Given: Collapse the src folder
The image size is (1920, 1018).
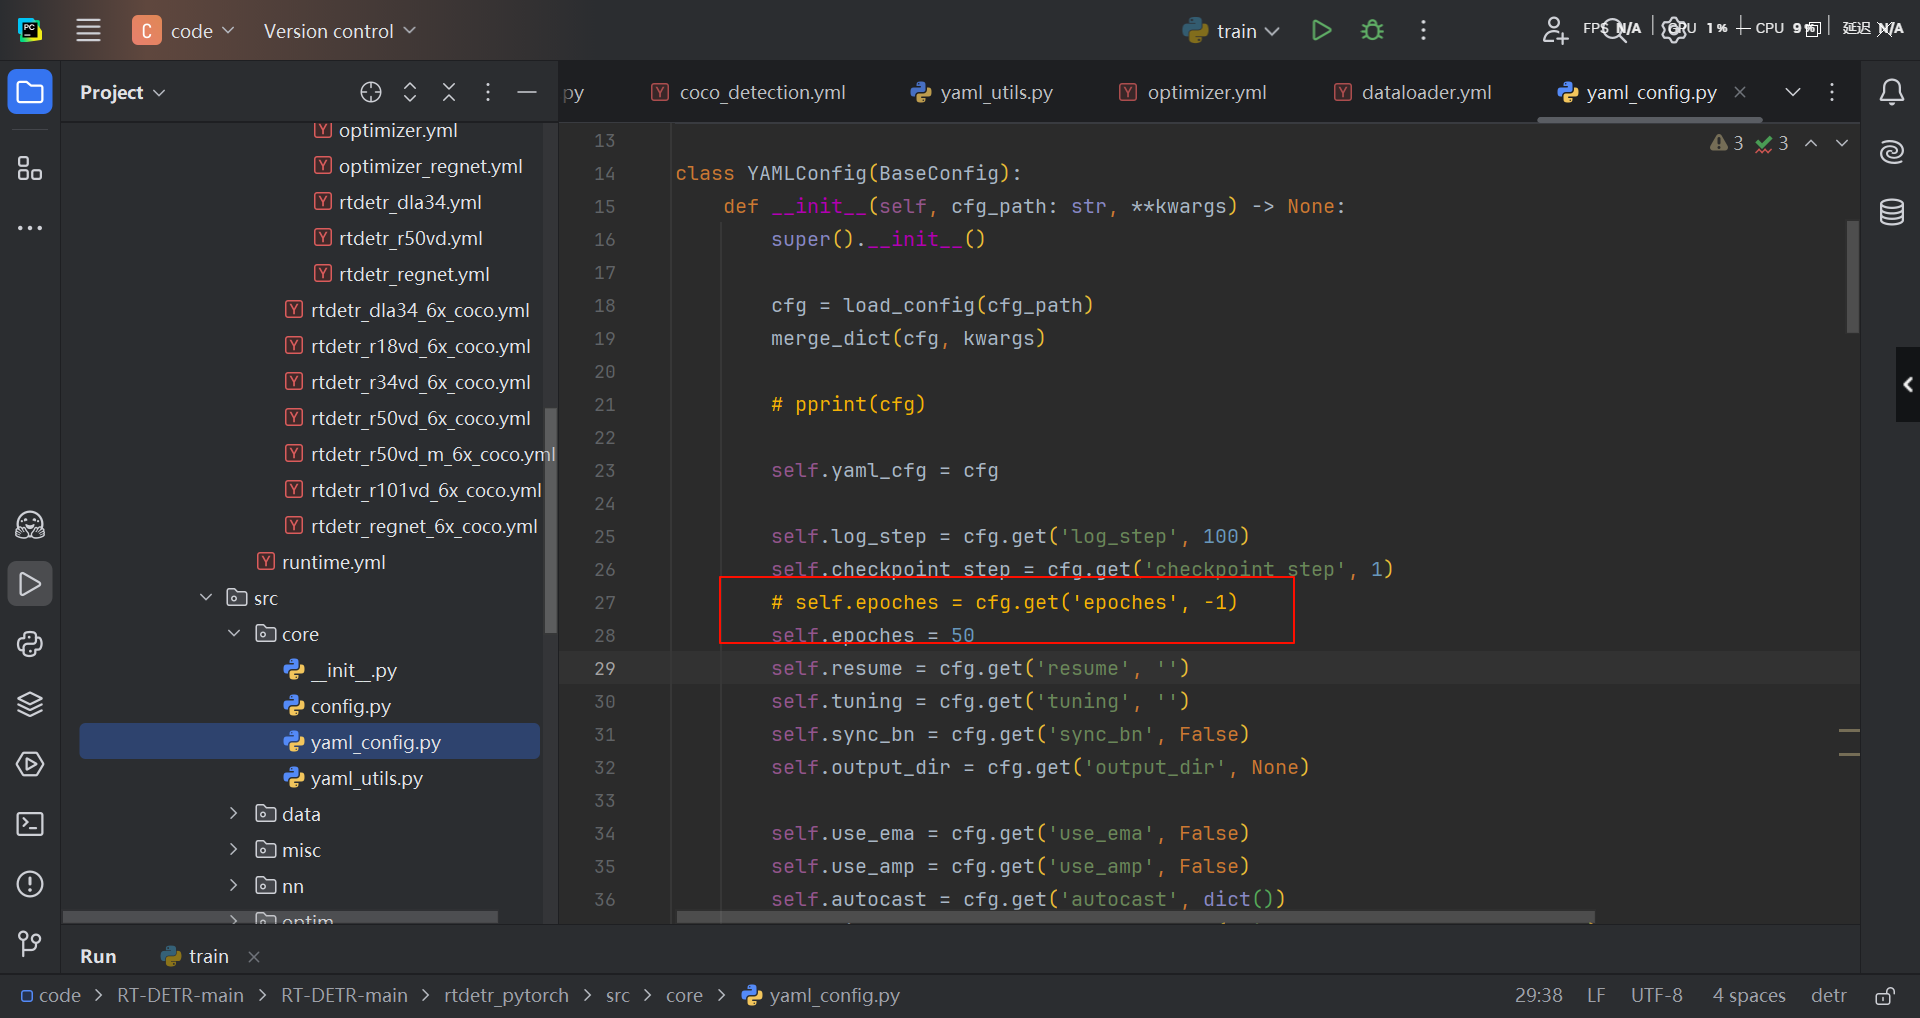Looking at the screenshot, I should (x=206, y=598).
